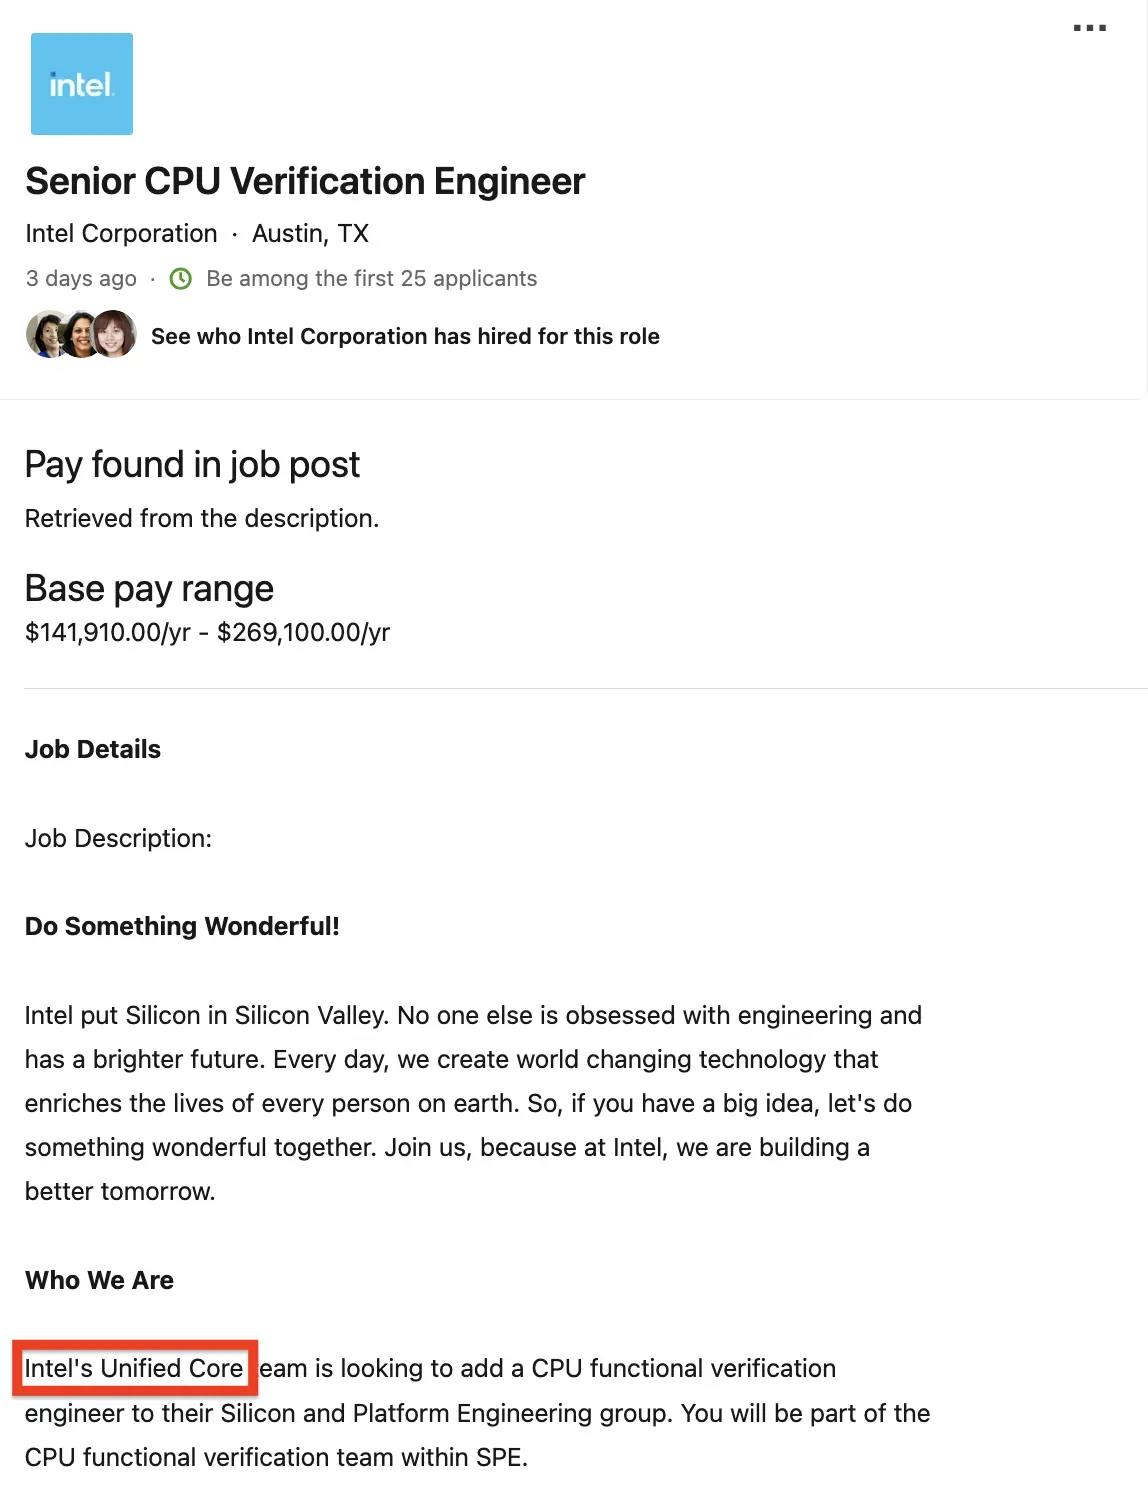Open "See who Intel Corporation has hired" link
Image resolution: width=1148 pixels, height=1488 pixels.
(x=405, y=336)
